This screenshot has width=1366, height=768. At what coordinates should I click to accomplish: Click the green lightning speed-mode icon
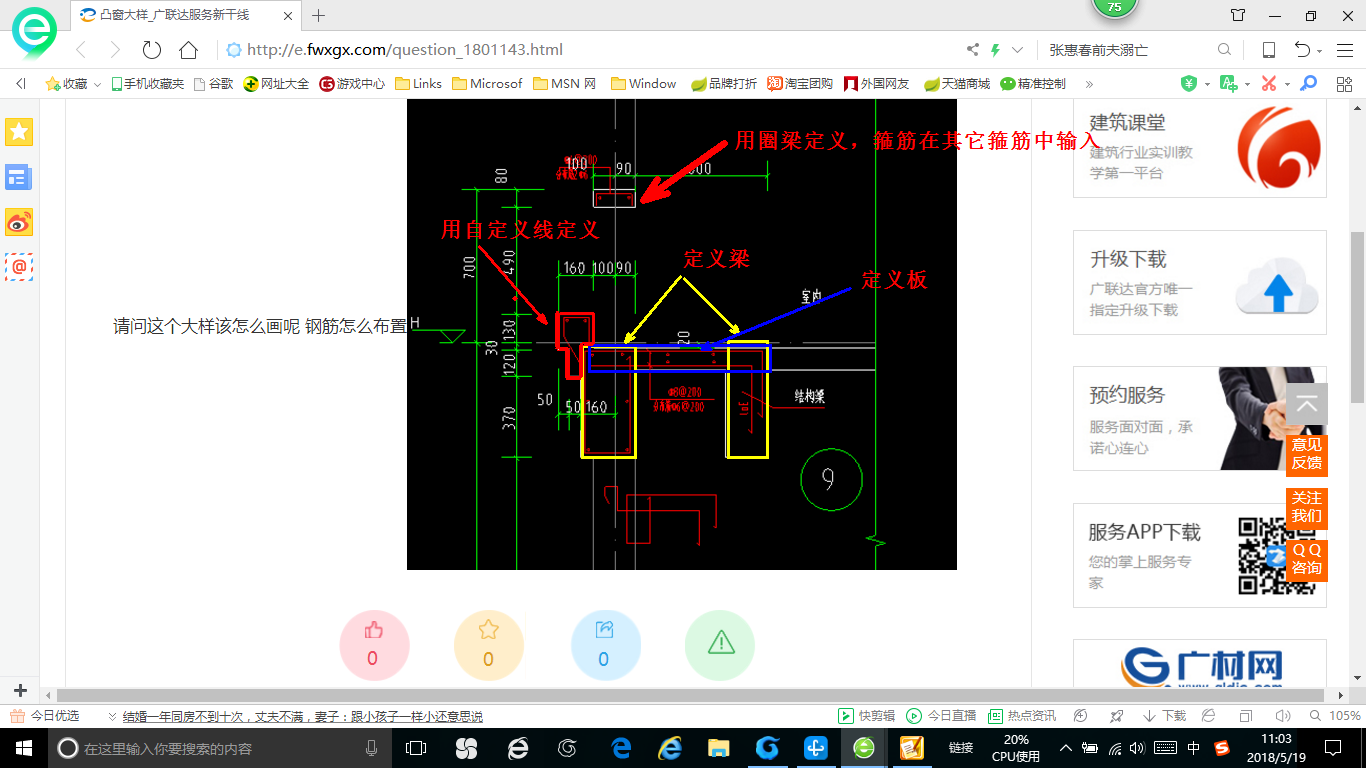tap(995, 50)
